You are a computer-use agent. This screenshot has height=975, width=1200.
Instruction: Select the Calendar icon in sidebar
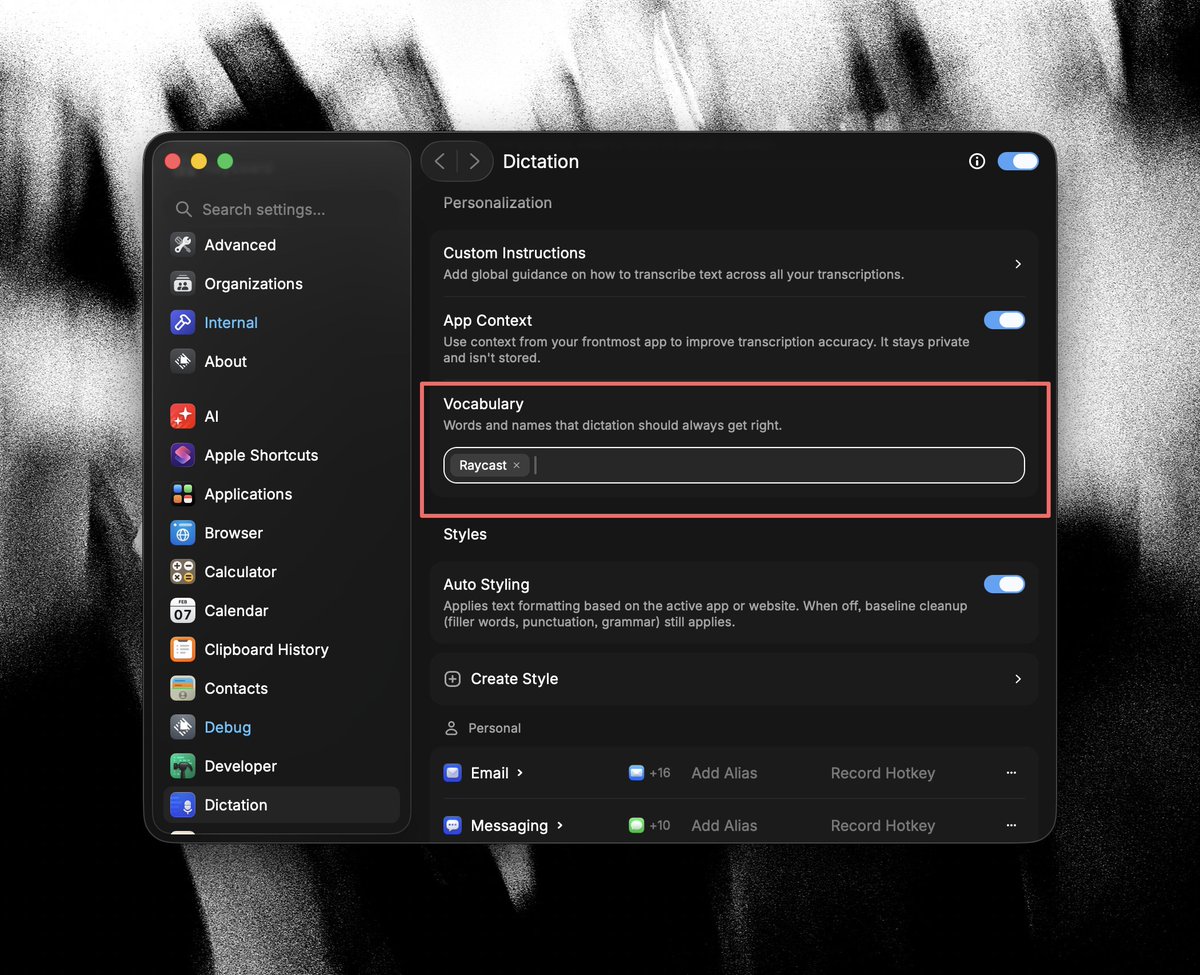[182, 611]
